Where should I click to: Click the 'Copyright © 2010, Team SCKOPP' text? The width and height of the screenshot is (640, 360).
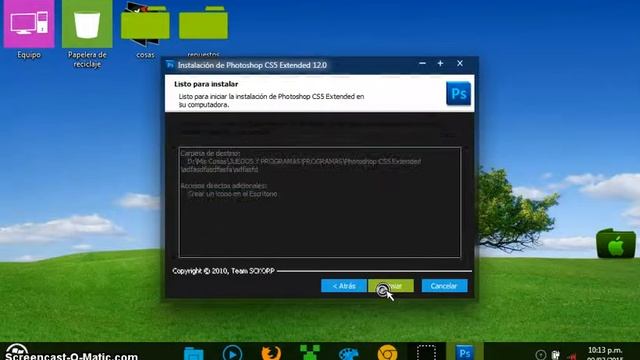223,271
